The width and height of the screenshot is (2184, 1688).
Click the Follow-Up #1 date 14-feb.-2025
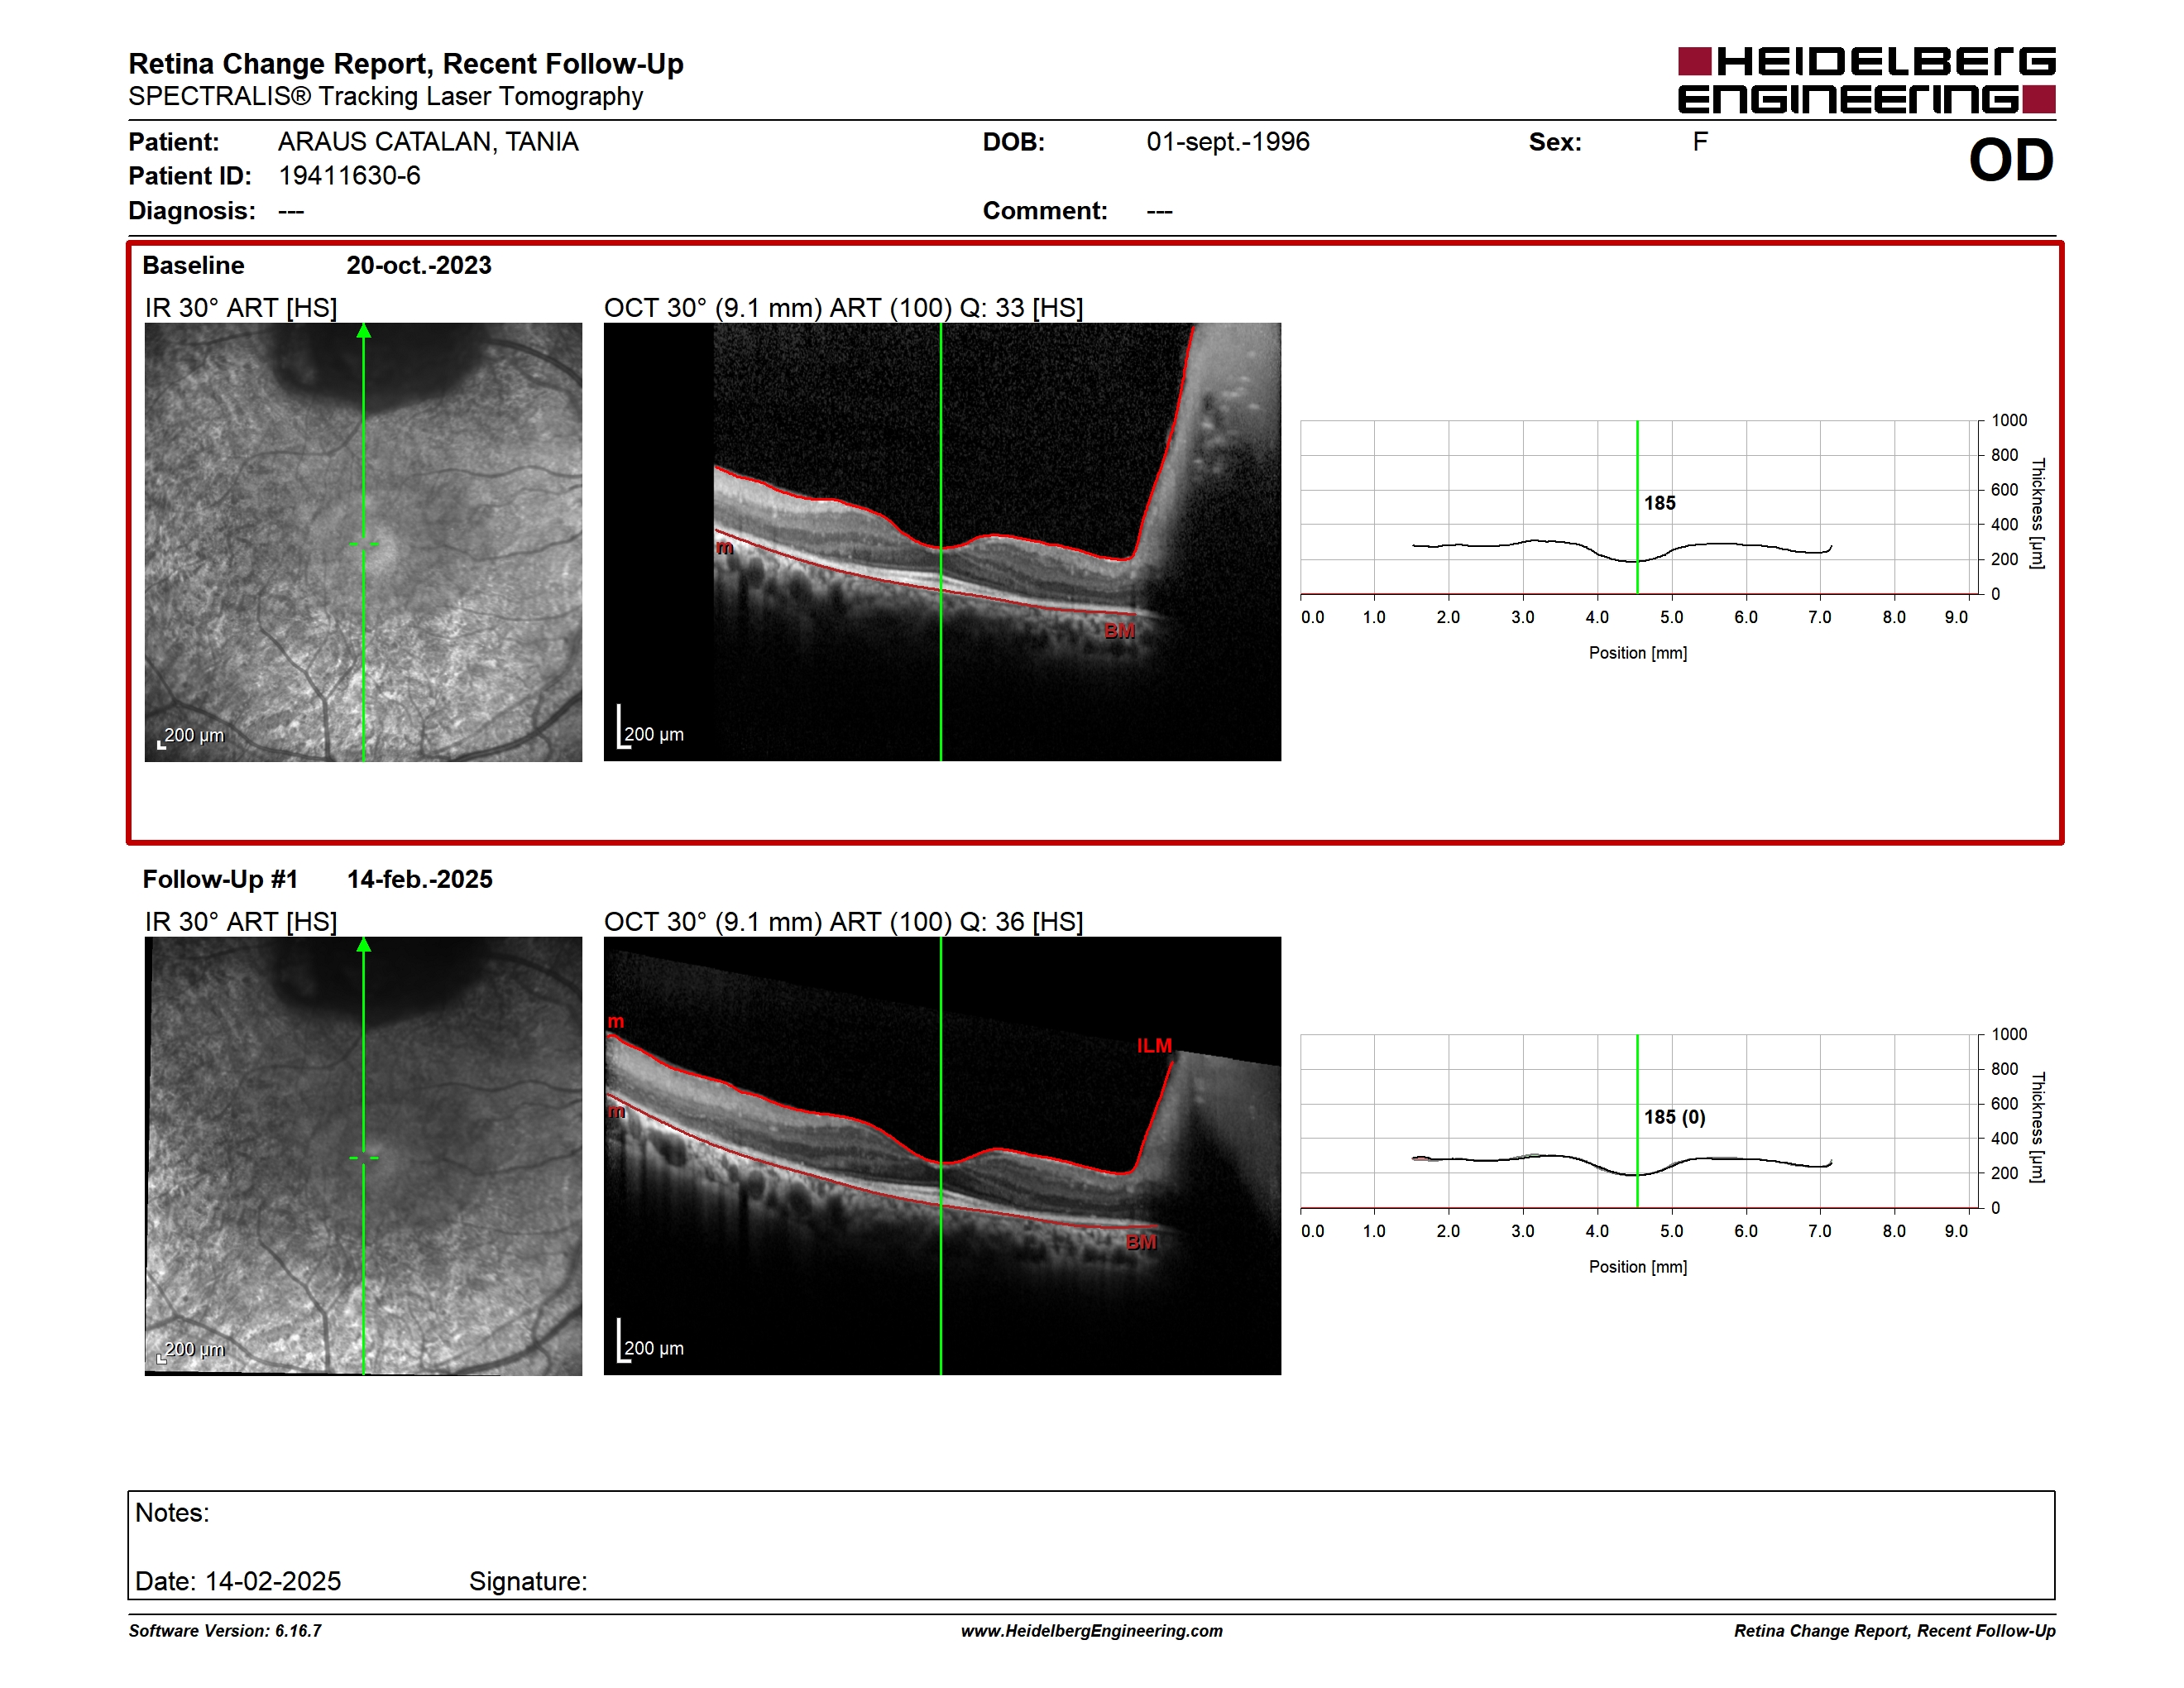pos(419,879)
